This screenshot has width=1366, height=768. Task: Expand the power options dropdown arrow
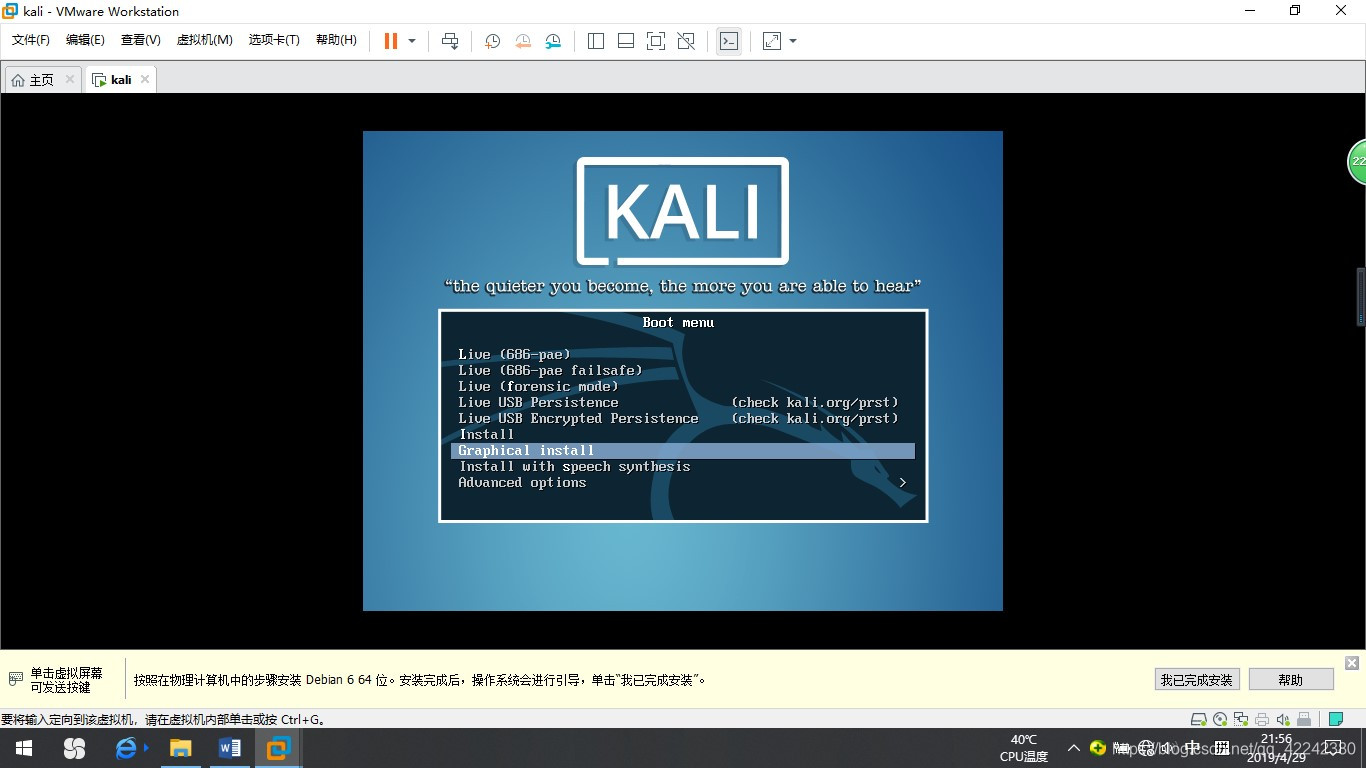coord(412,41)
